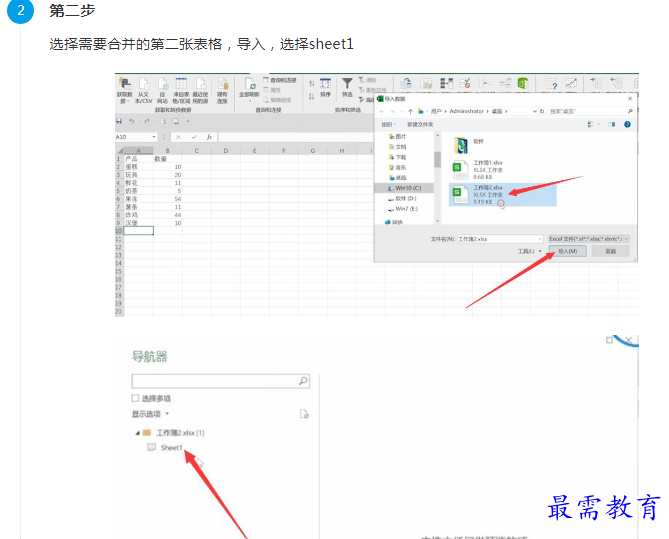
Task: Click the green Manage Data Model icon
Action: point(523,83)
